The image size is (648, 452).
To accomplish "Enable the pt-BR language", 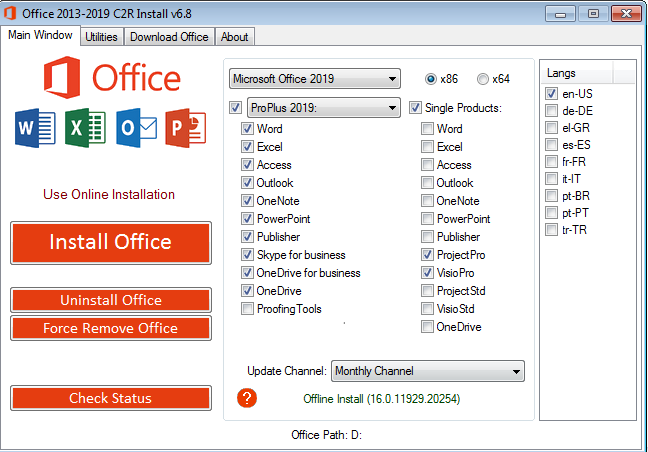I will pos(551,195).
